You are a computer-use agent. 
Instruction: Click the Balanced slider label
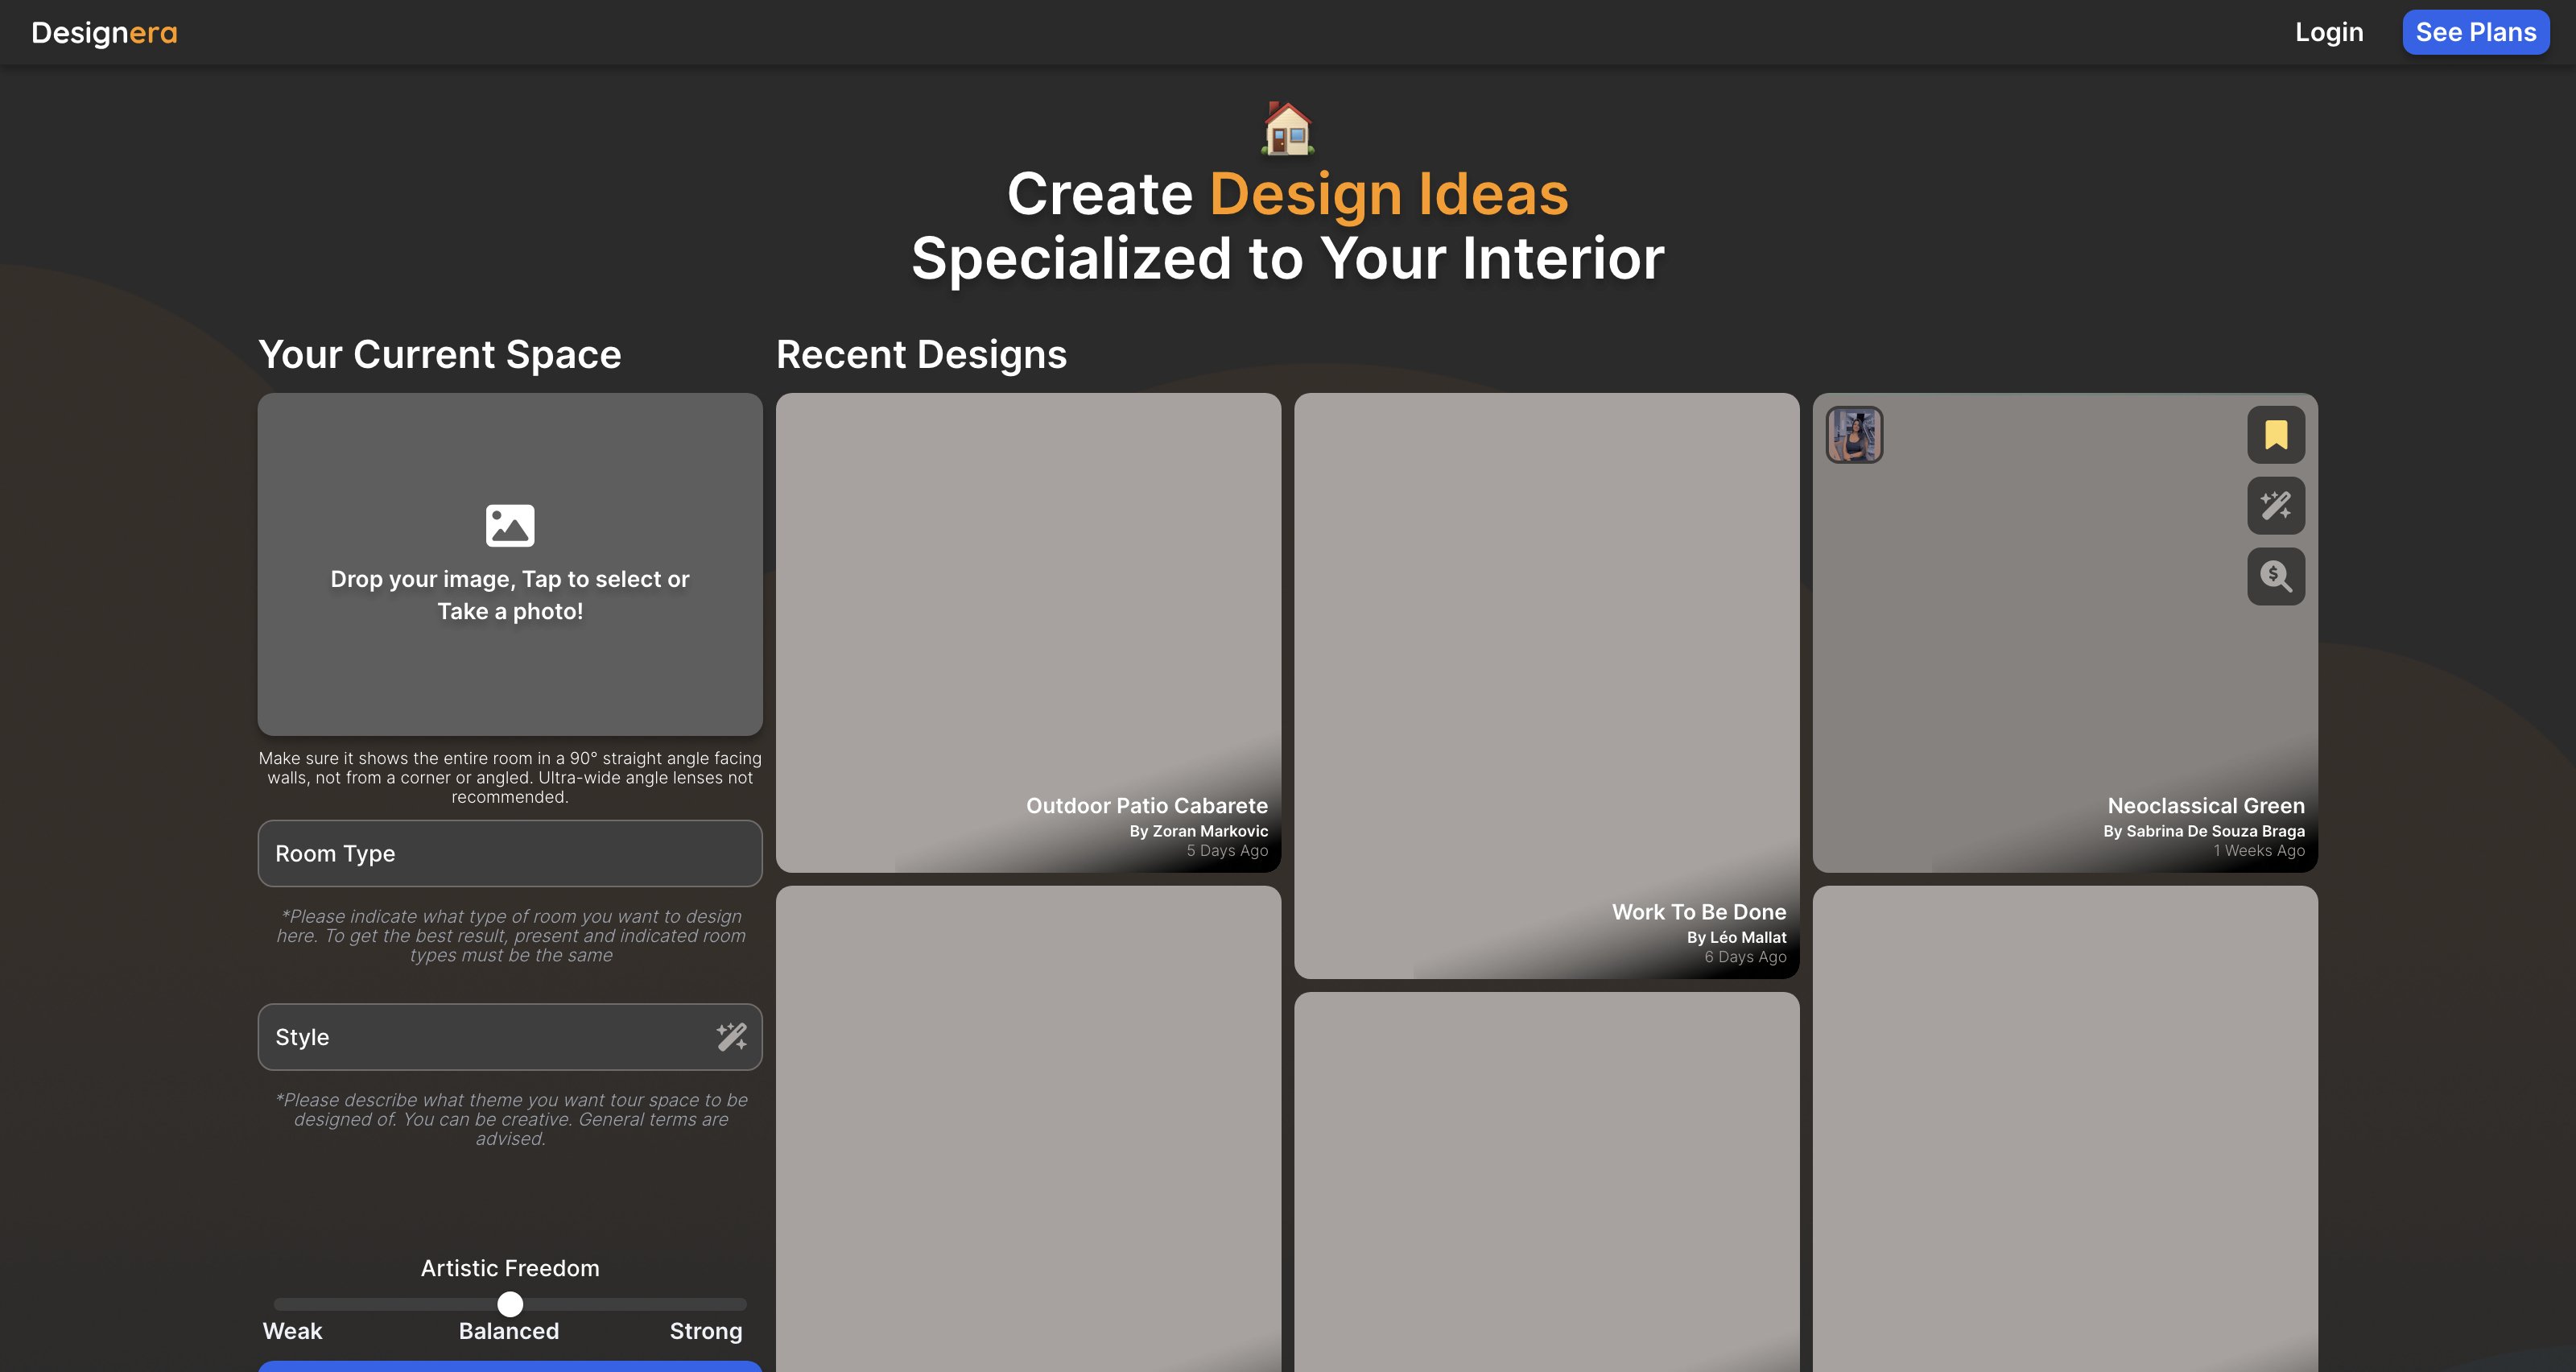click(509, 1331)
